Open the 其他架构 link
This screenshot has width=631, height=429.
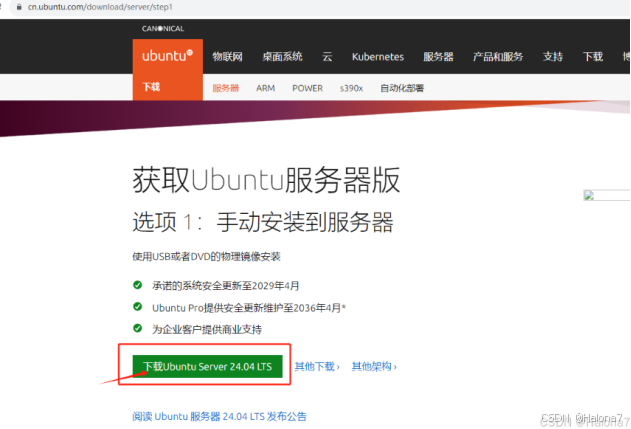[x=374, y=366]
